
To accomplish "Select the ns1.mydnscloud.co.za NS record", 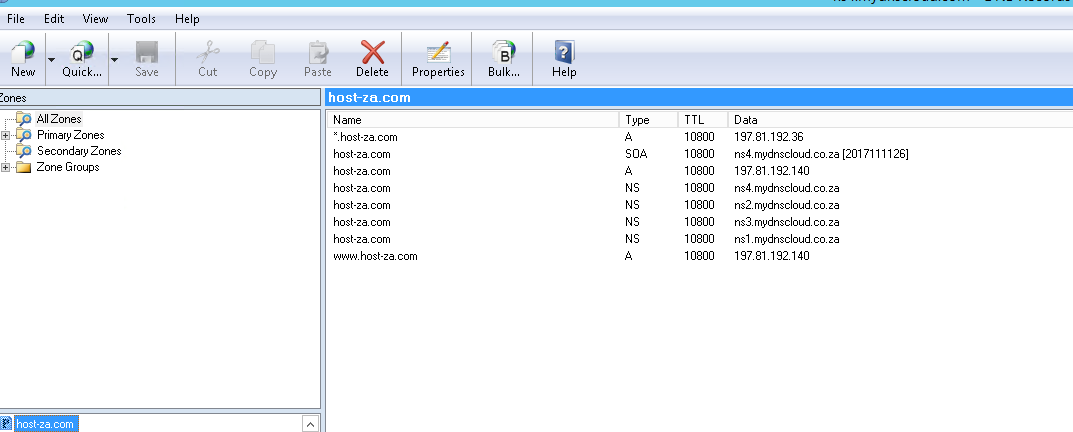I will 699,239.
